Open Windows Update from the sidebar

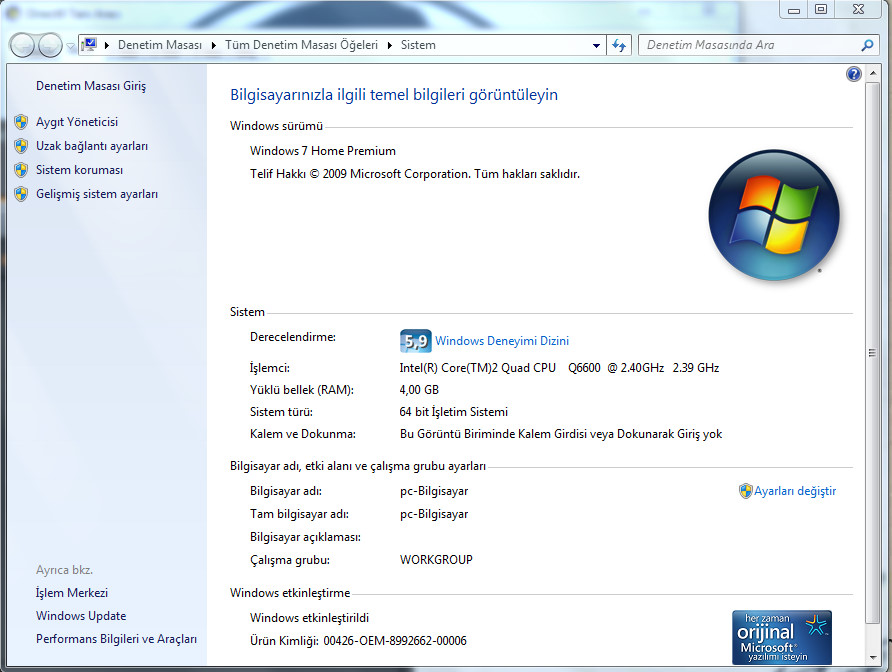(81, 616)
